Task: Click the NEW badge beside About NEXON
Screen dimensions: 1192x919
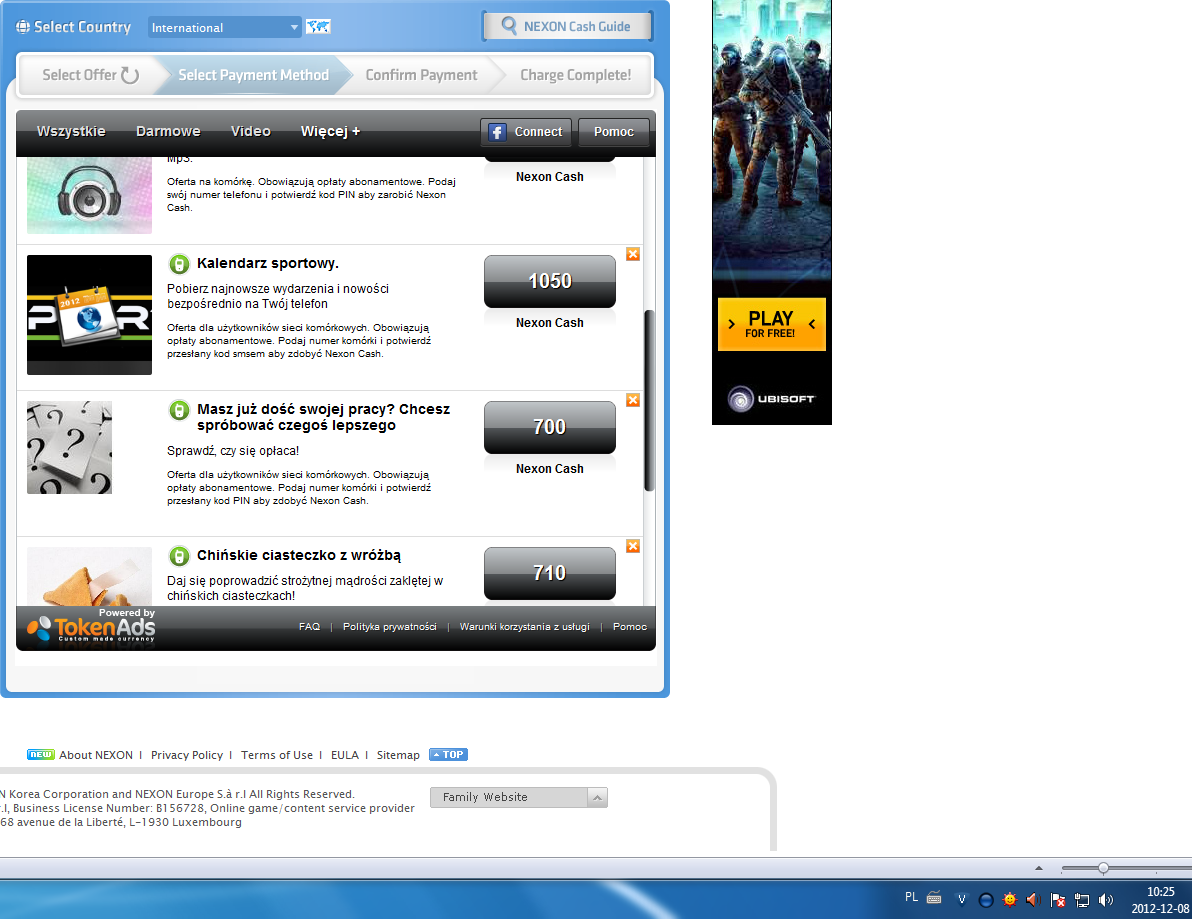Action: [40, 754]
